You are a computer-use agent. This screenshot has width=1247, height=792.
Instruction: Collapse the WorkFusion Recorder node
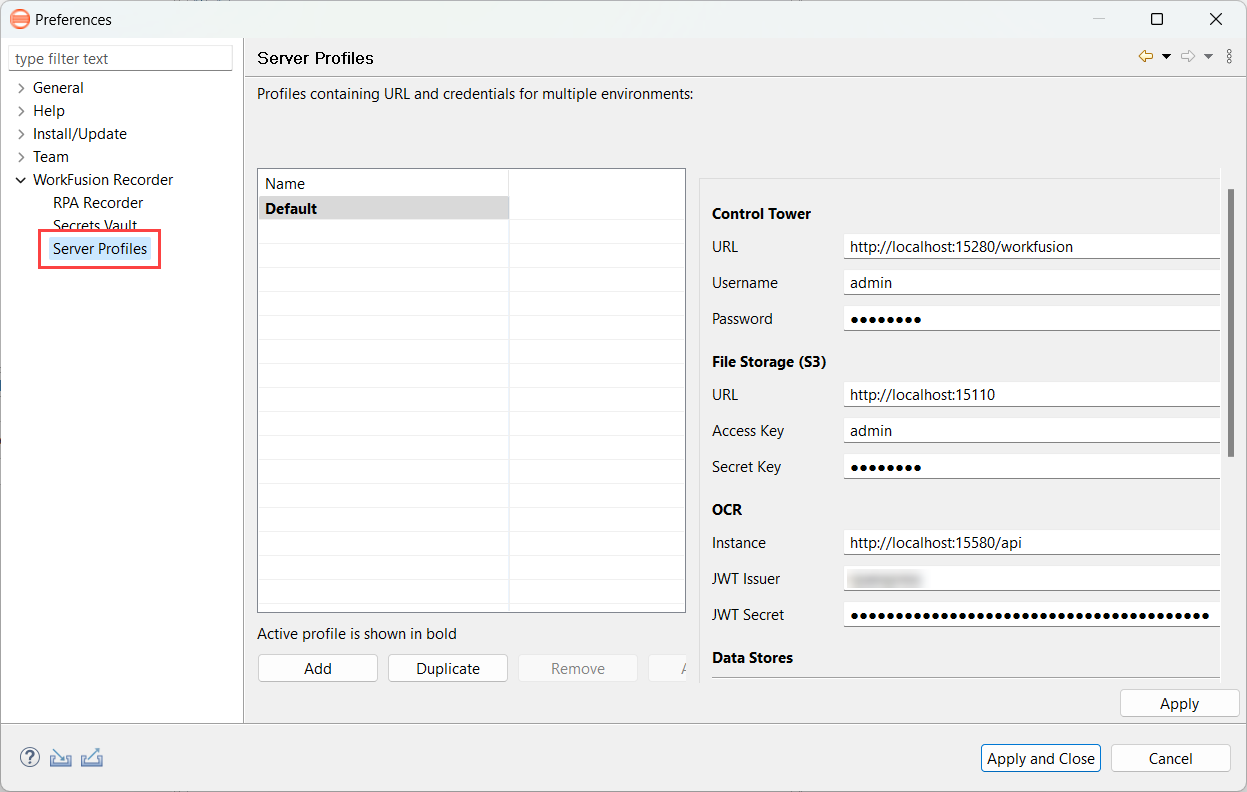21,180
